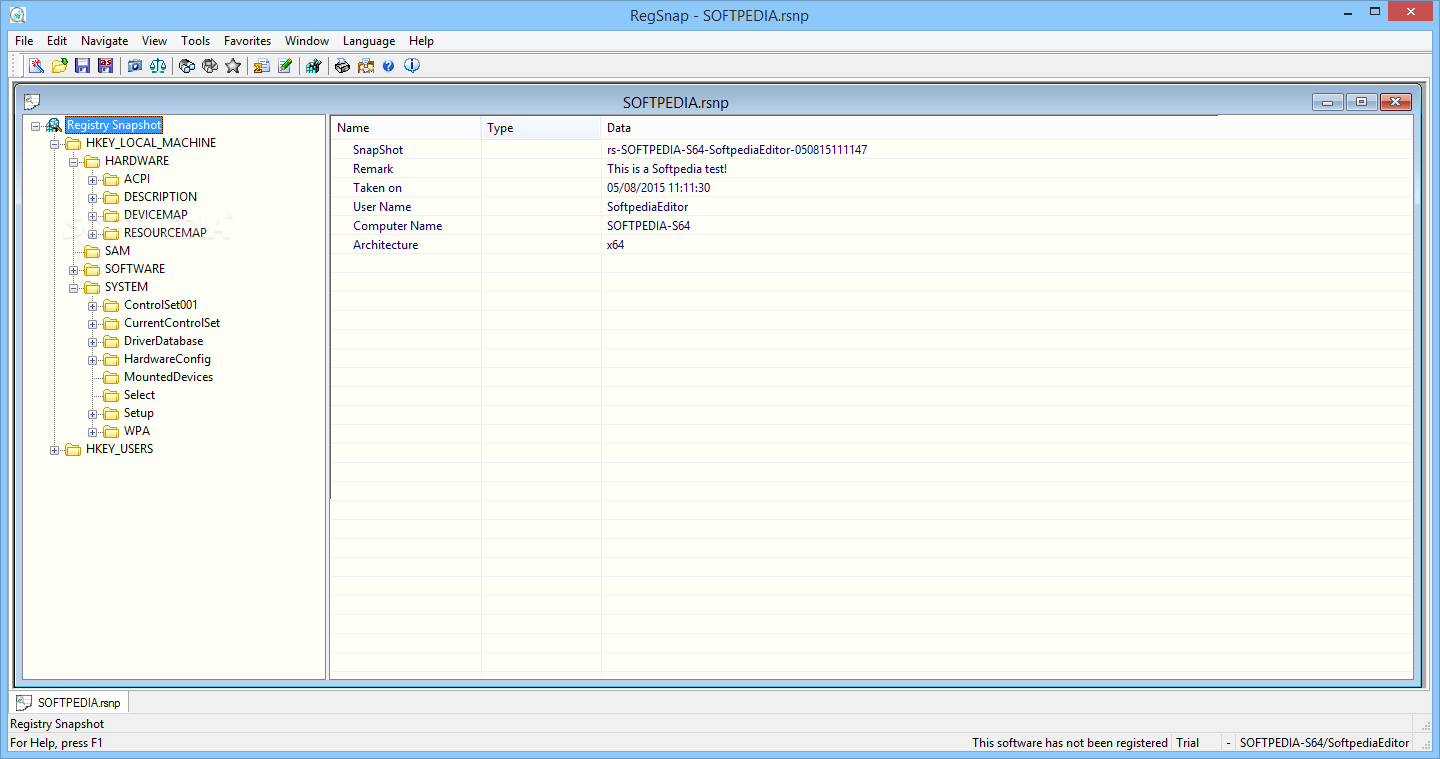The height and width of the screenshot is (759, 1440).
Task: Click the Select folder icon in tree
Action: tap(111, 395)
